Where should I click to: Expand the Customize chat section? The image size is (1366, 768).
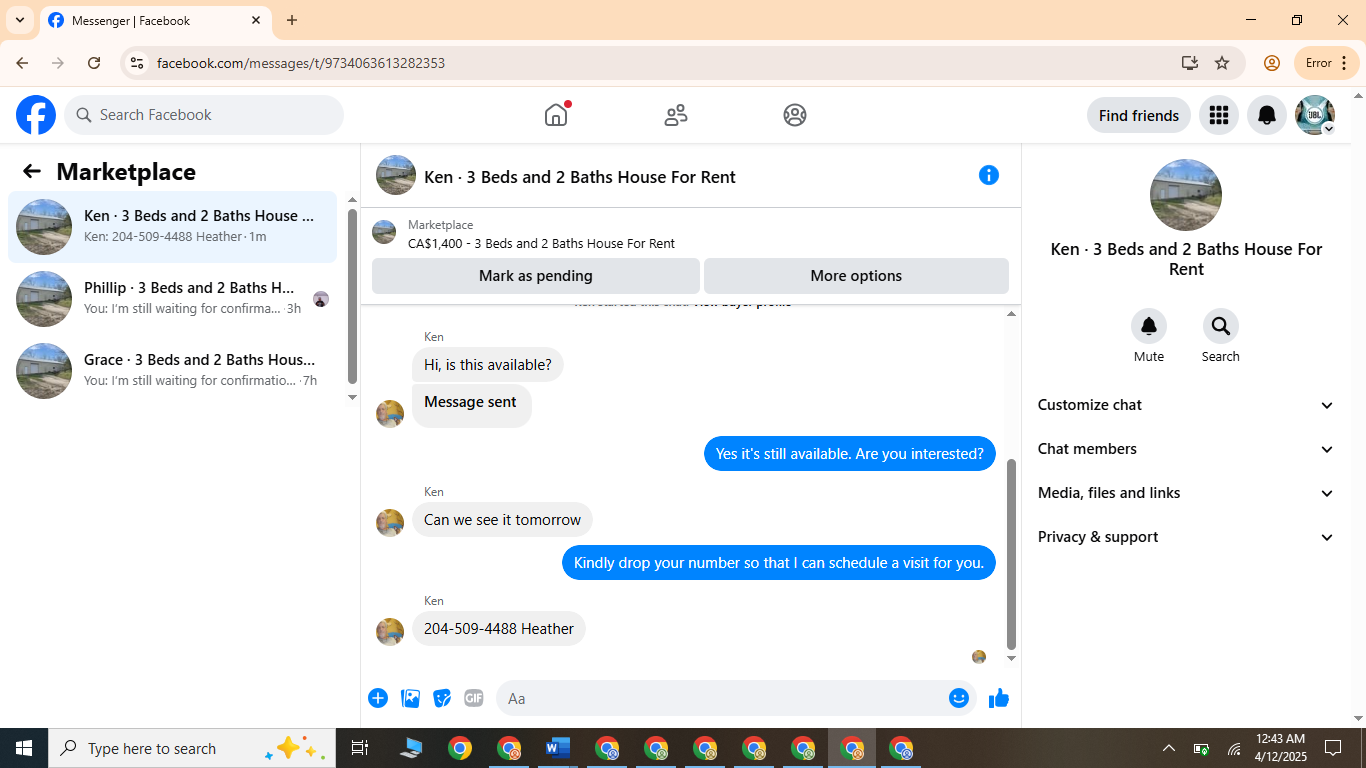[1186, 405]
